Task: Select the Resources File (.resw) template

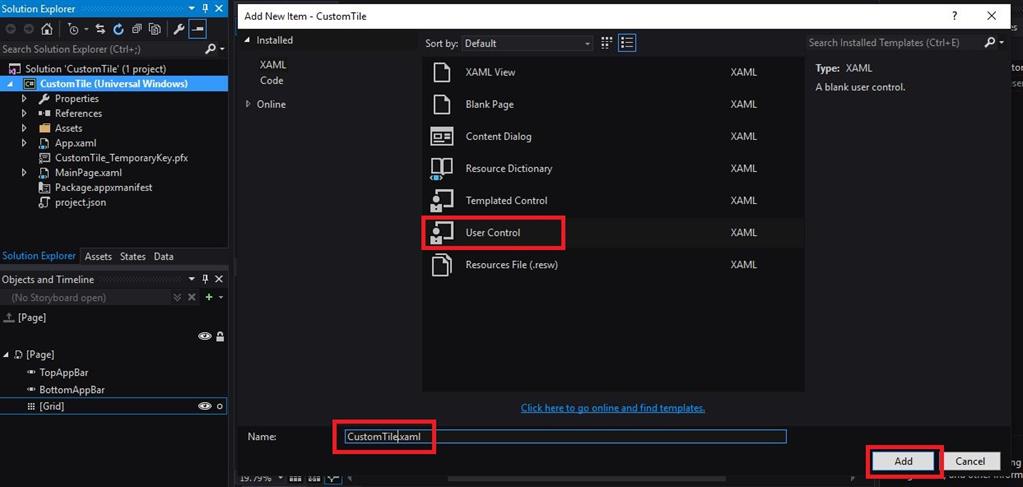Action: [613, 265]
